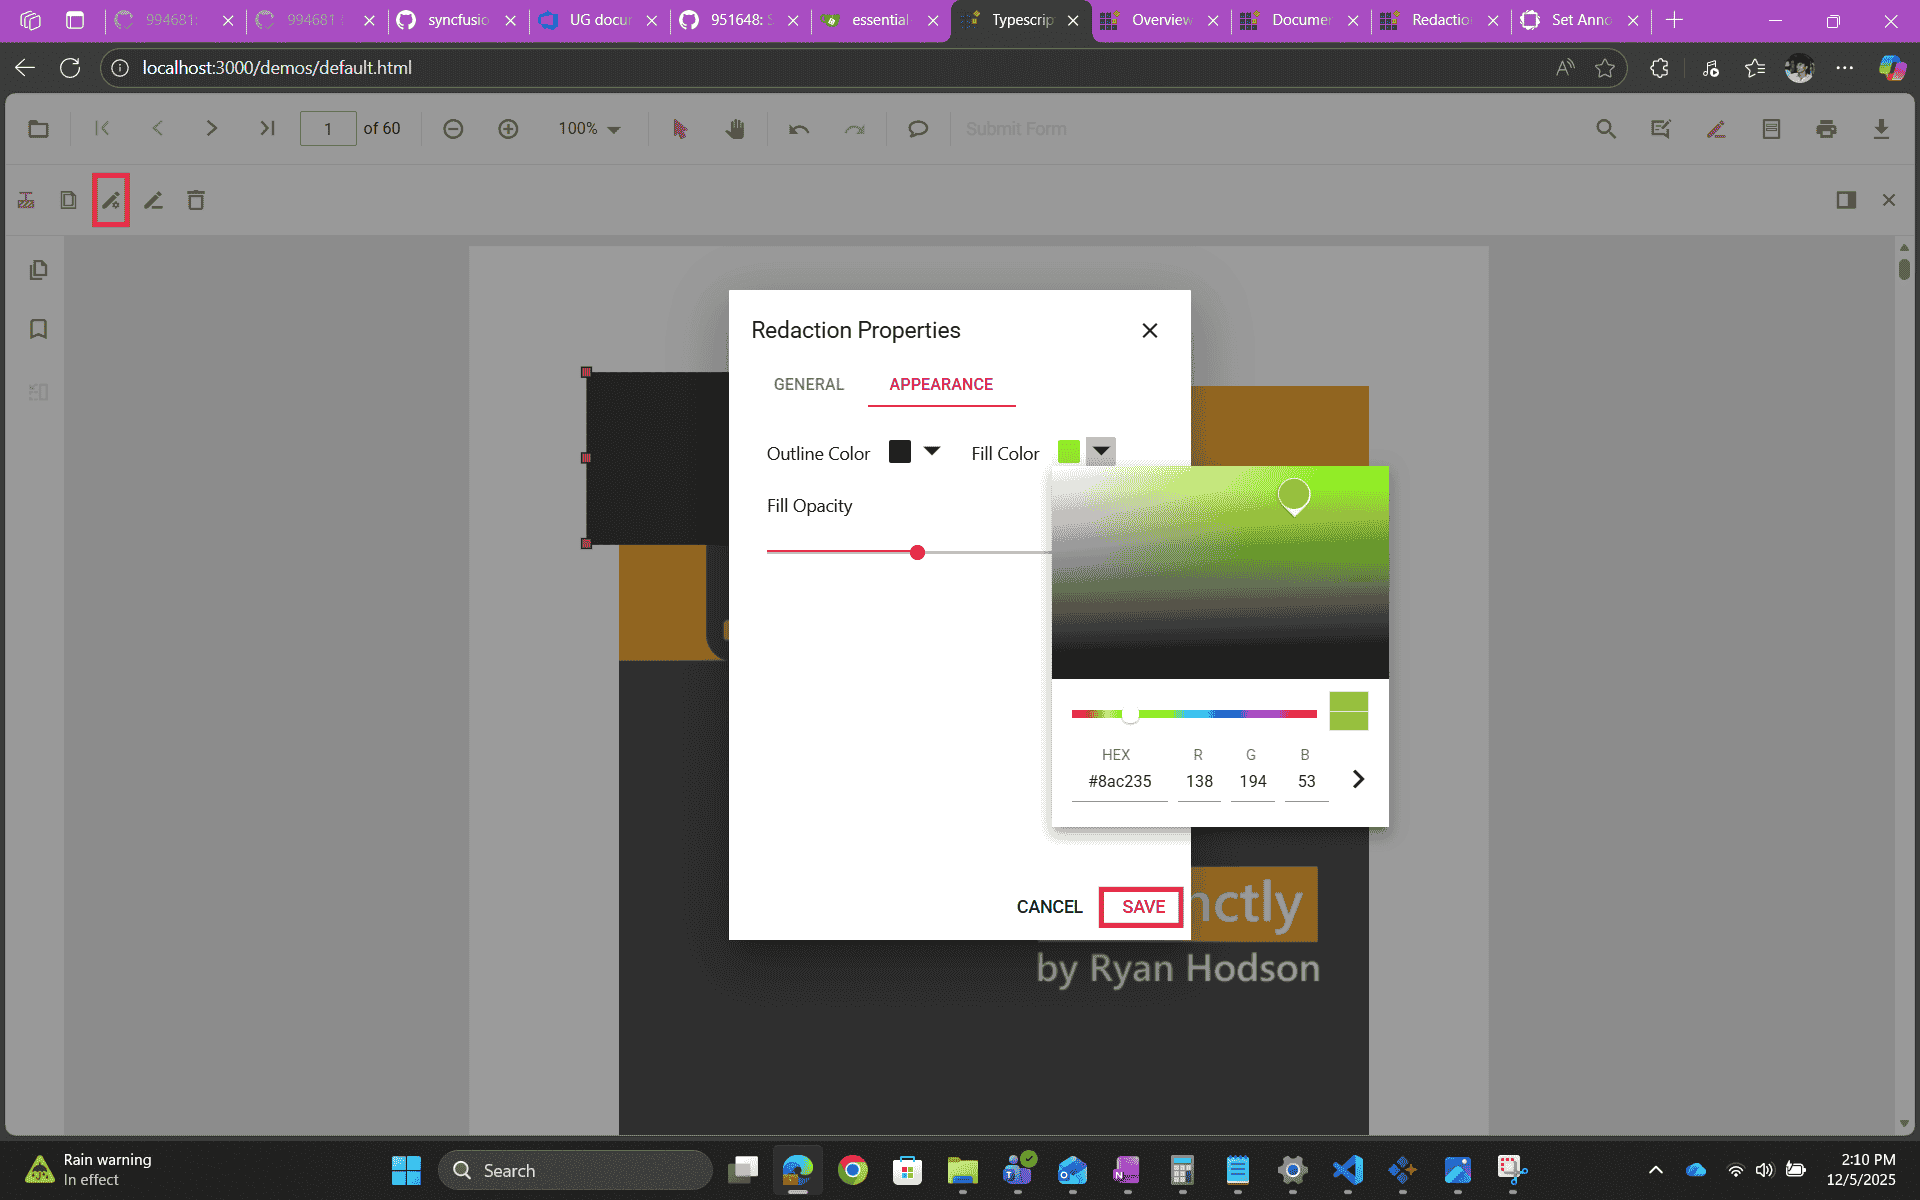Open the Outline Color dropdown
Screen dimensions: 1920x1200
(x=931, y=451)
